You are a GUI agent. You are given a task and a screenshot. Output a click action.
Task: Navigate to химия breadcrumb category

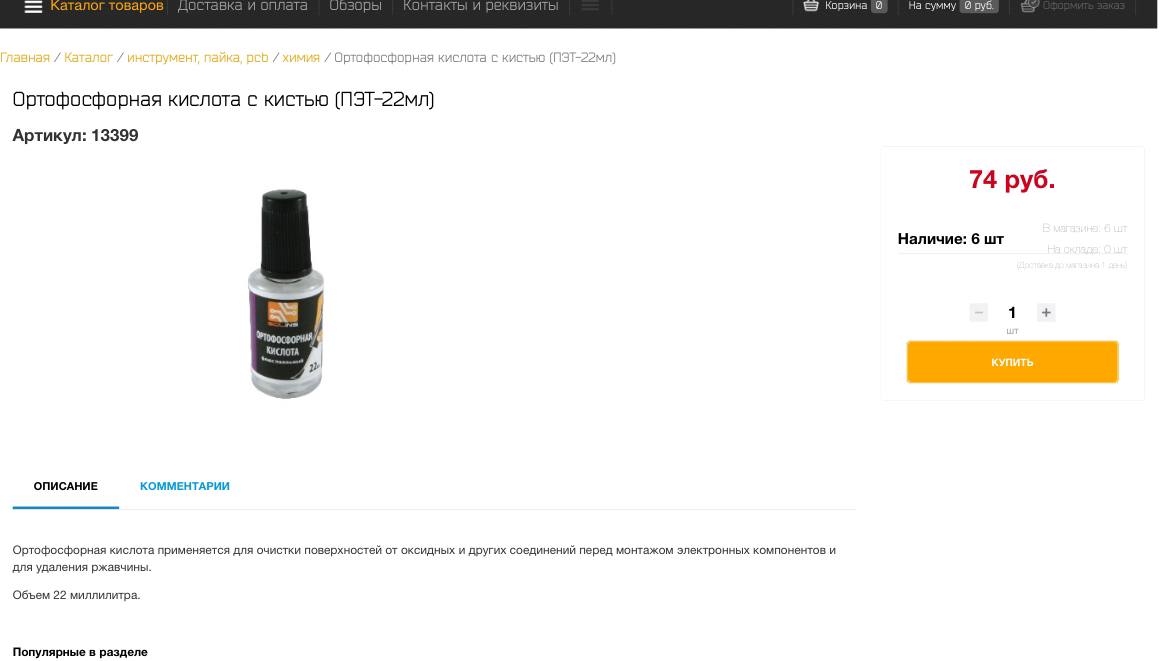301,57
